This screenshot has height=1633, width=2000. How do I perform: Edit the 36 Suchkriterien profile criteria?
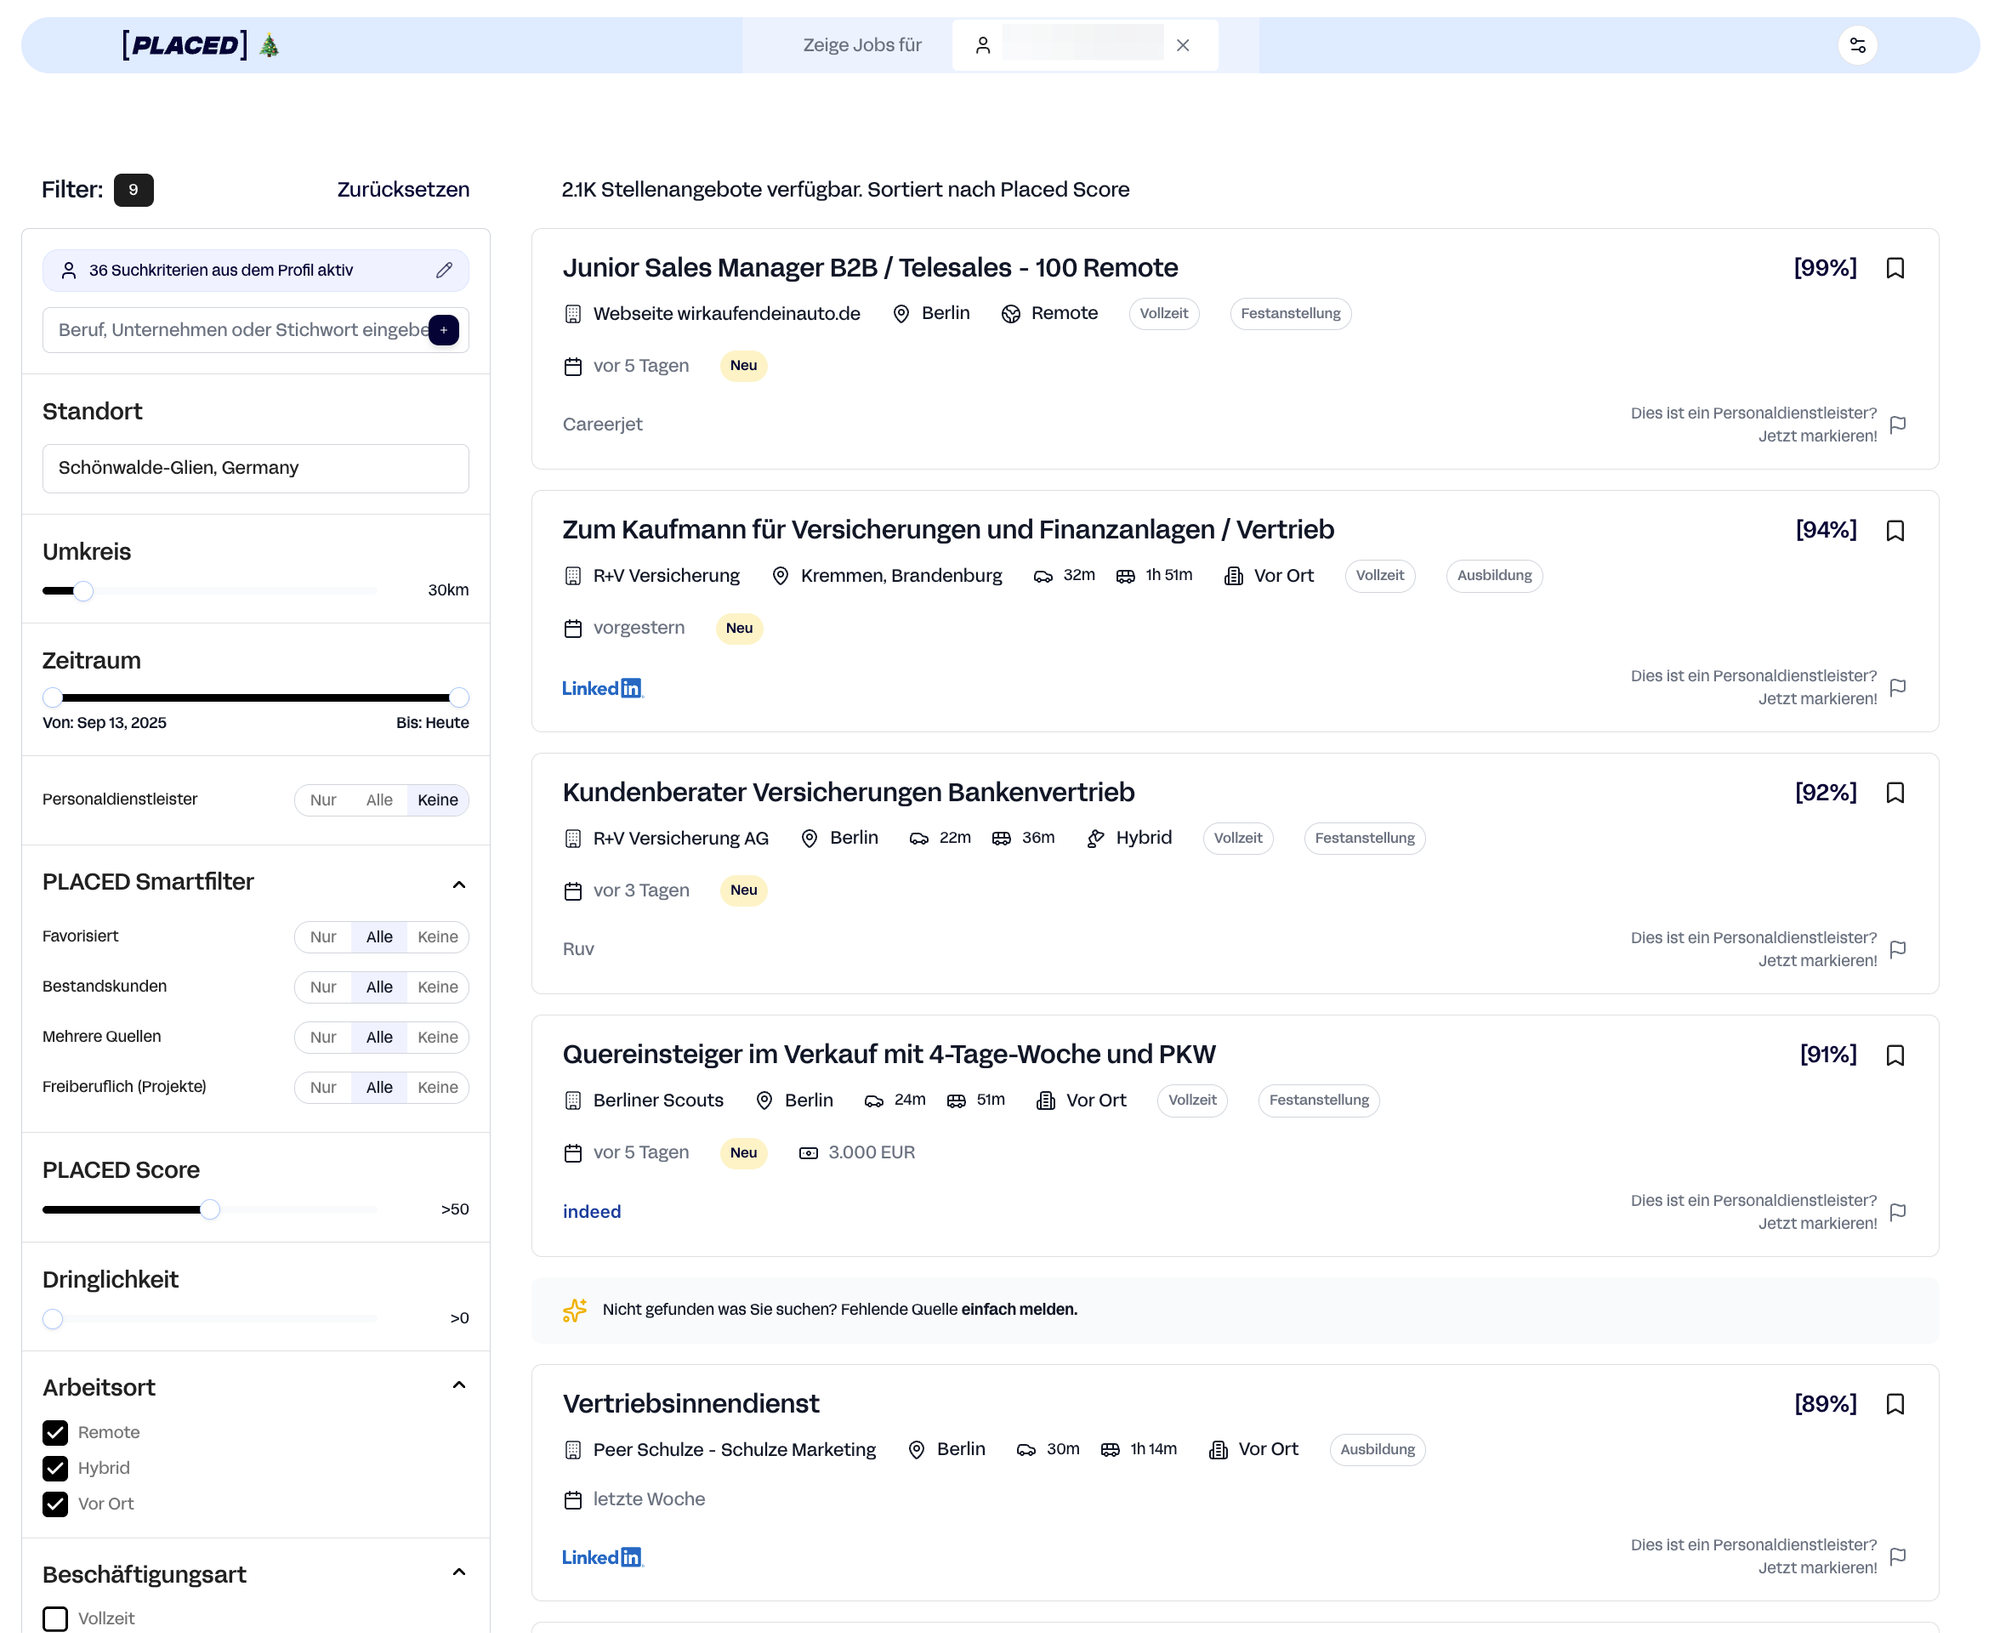point(444,270)
